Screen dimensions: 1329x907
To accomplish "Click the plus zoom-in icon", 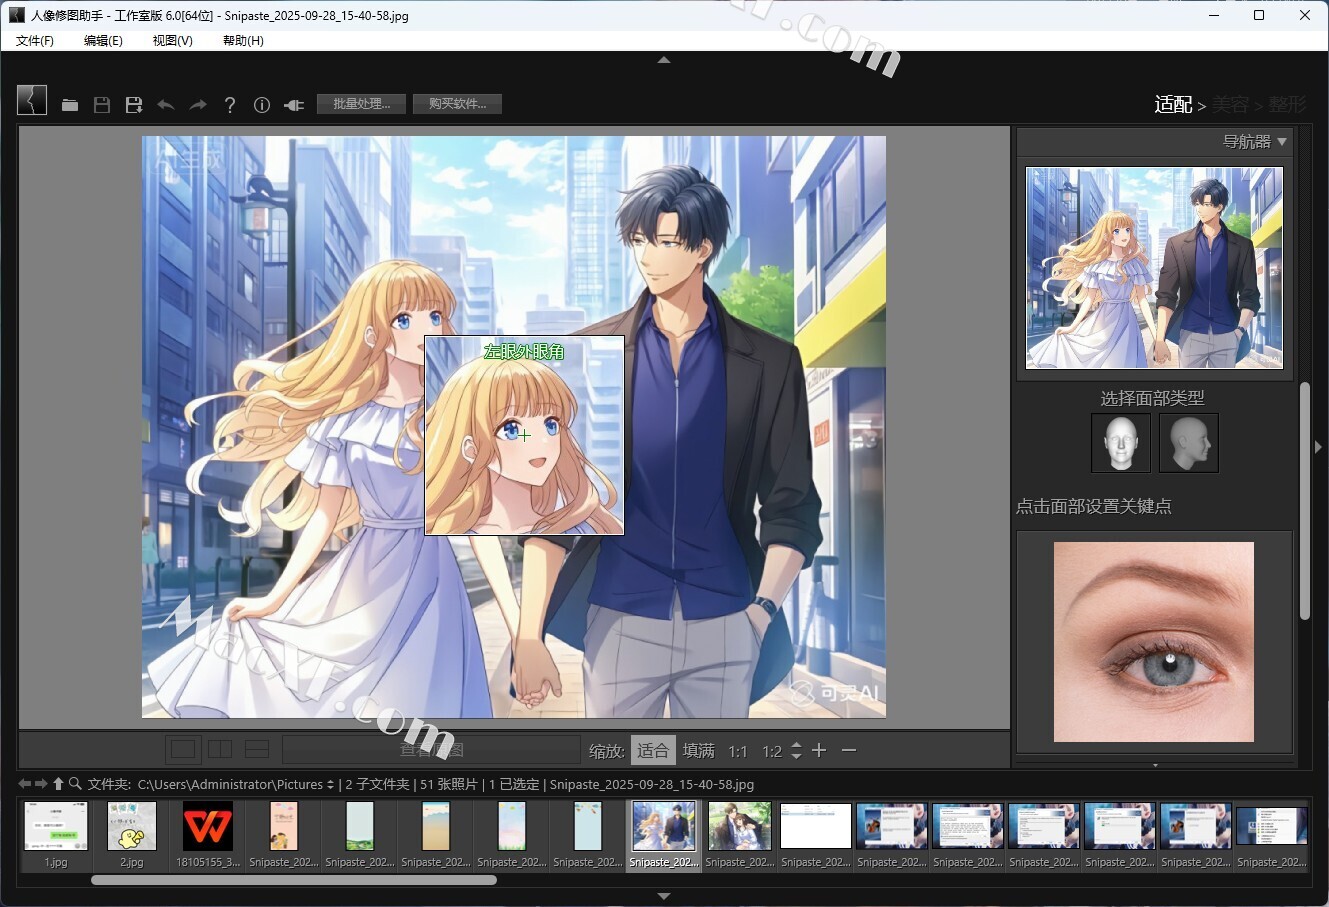I will click(x=819, y=750).
